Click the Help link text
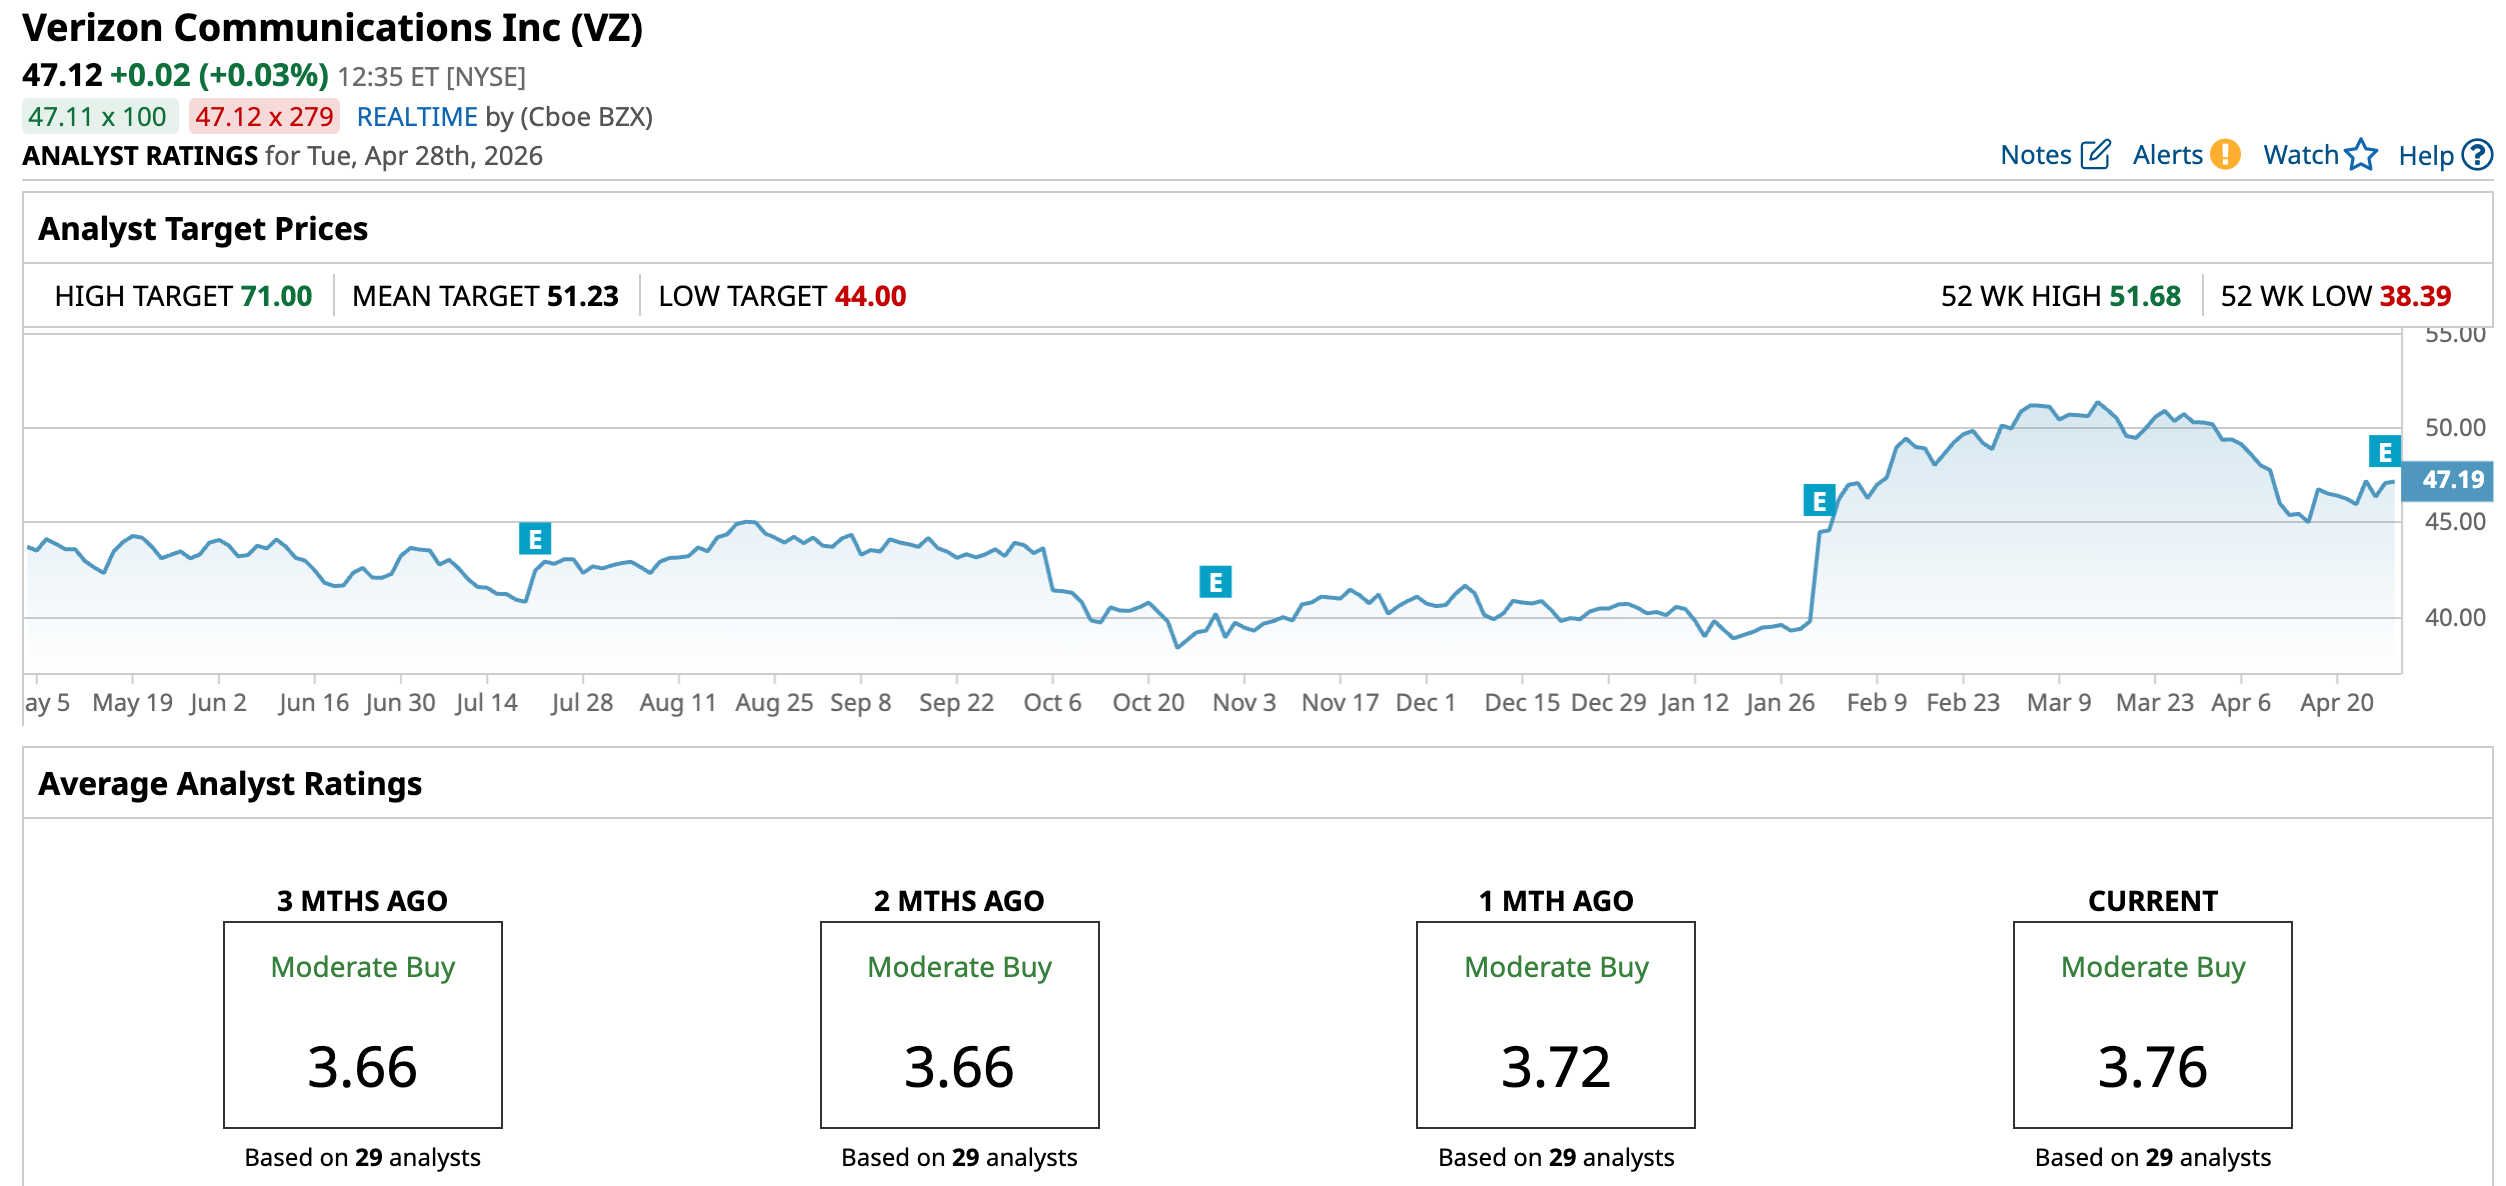The image size is (2506, 1186). point(2425,156)
